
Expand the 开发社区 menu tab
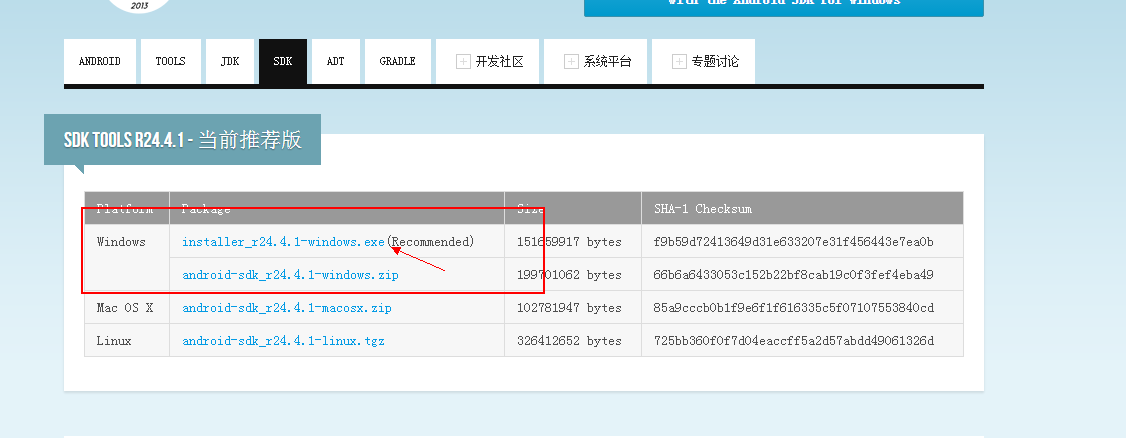click(x=488, y=62)
